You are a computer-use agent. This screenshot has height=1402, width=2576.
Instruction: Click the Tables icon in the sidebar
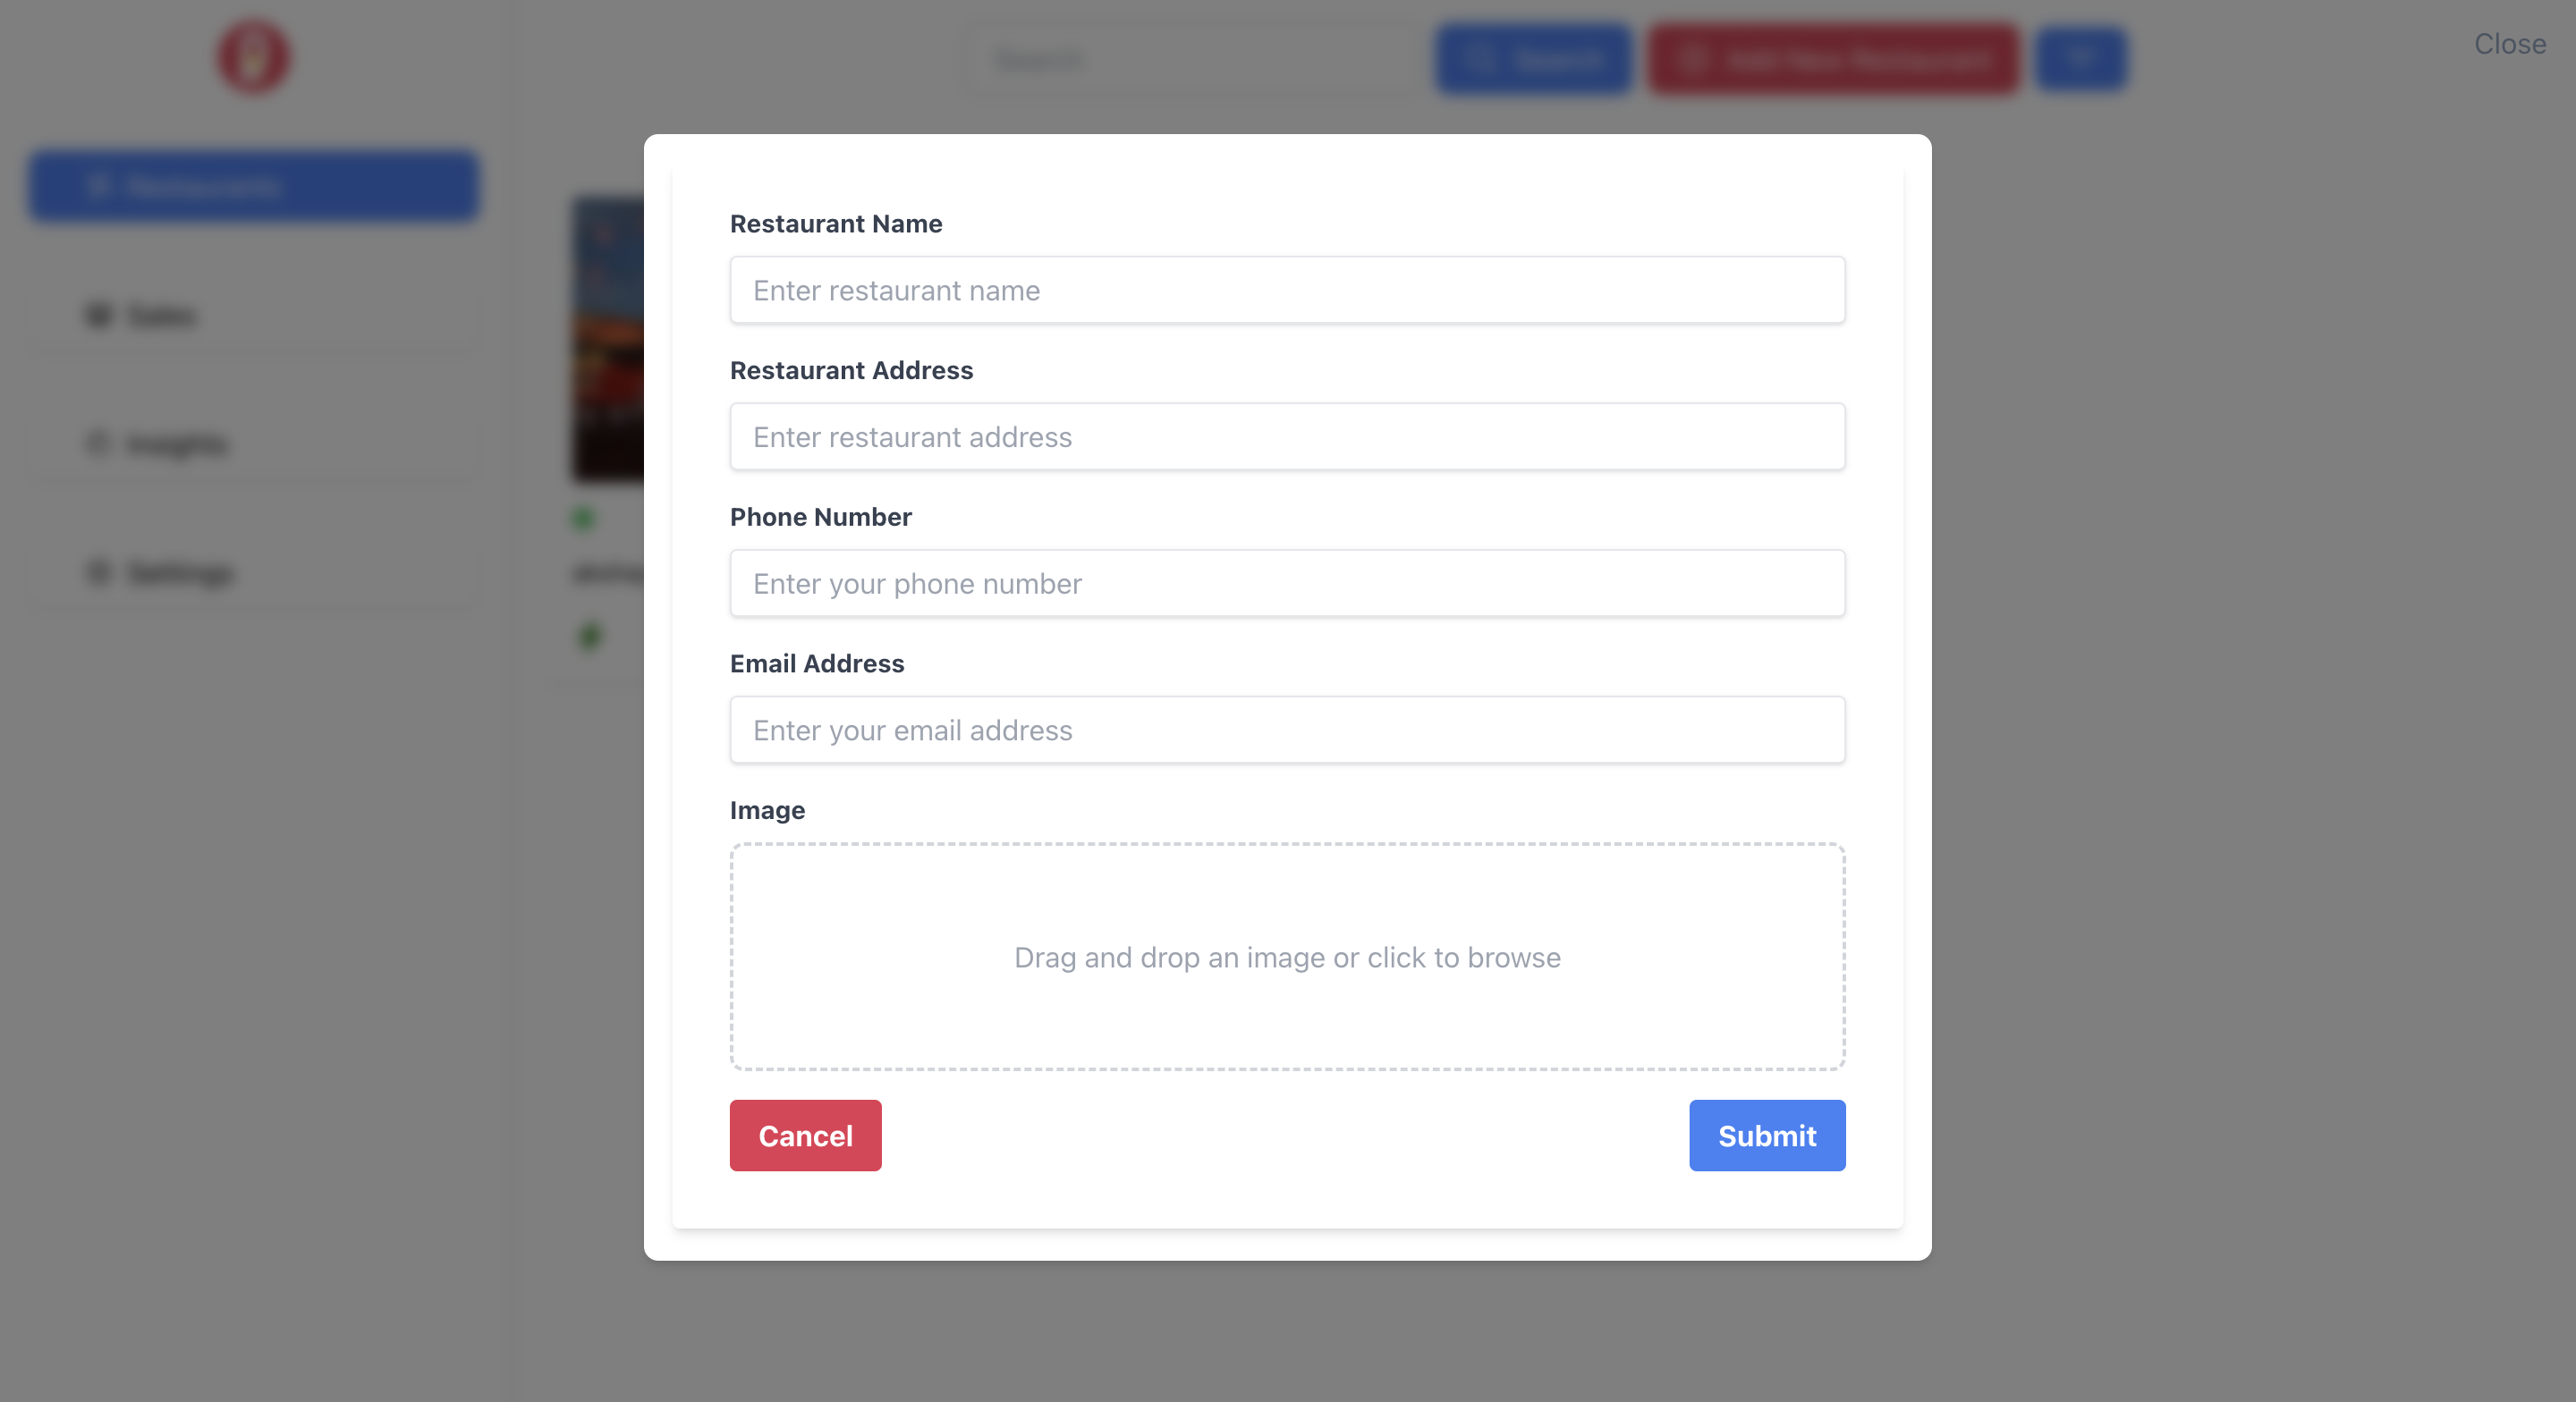[x=97, y=315]
